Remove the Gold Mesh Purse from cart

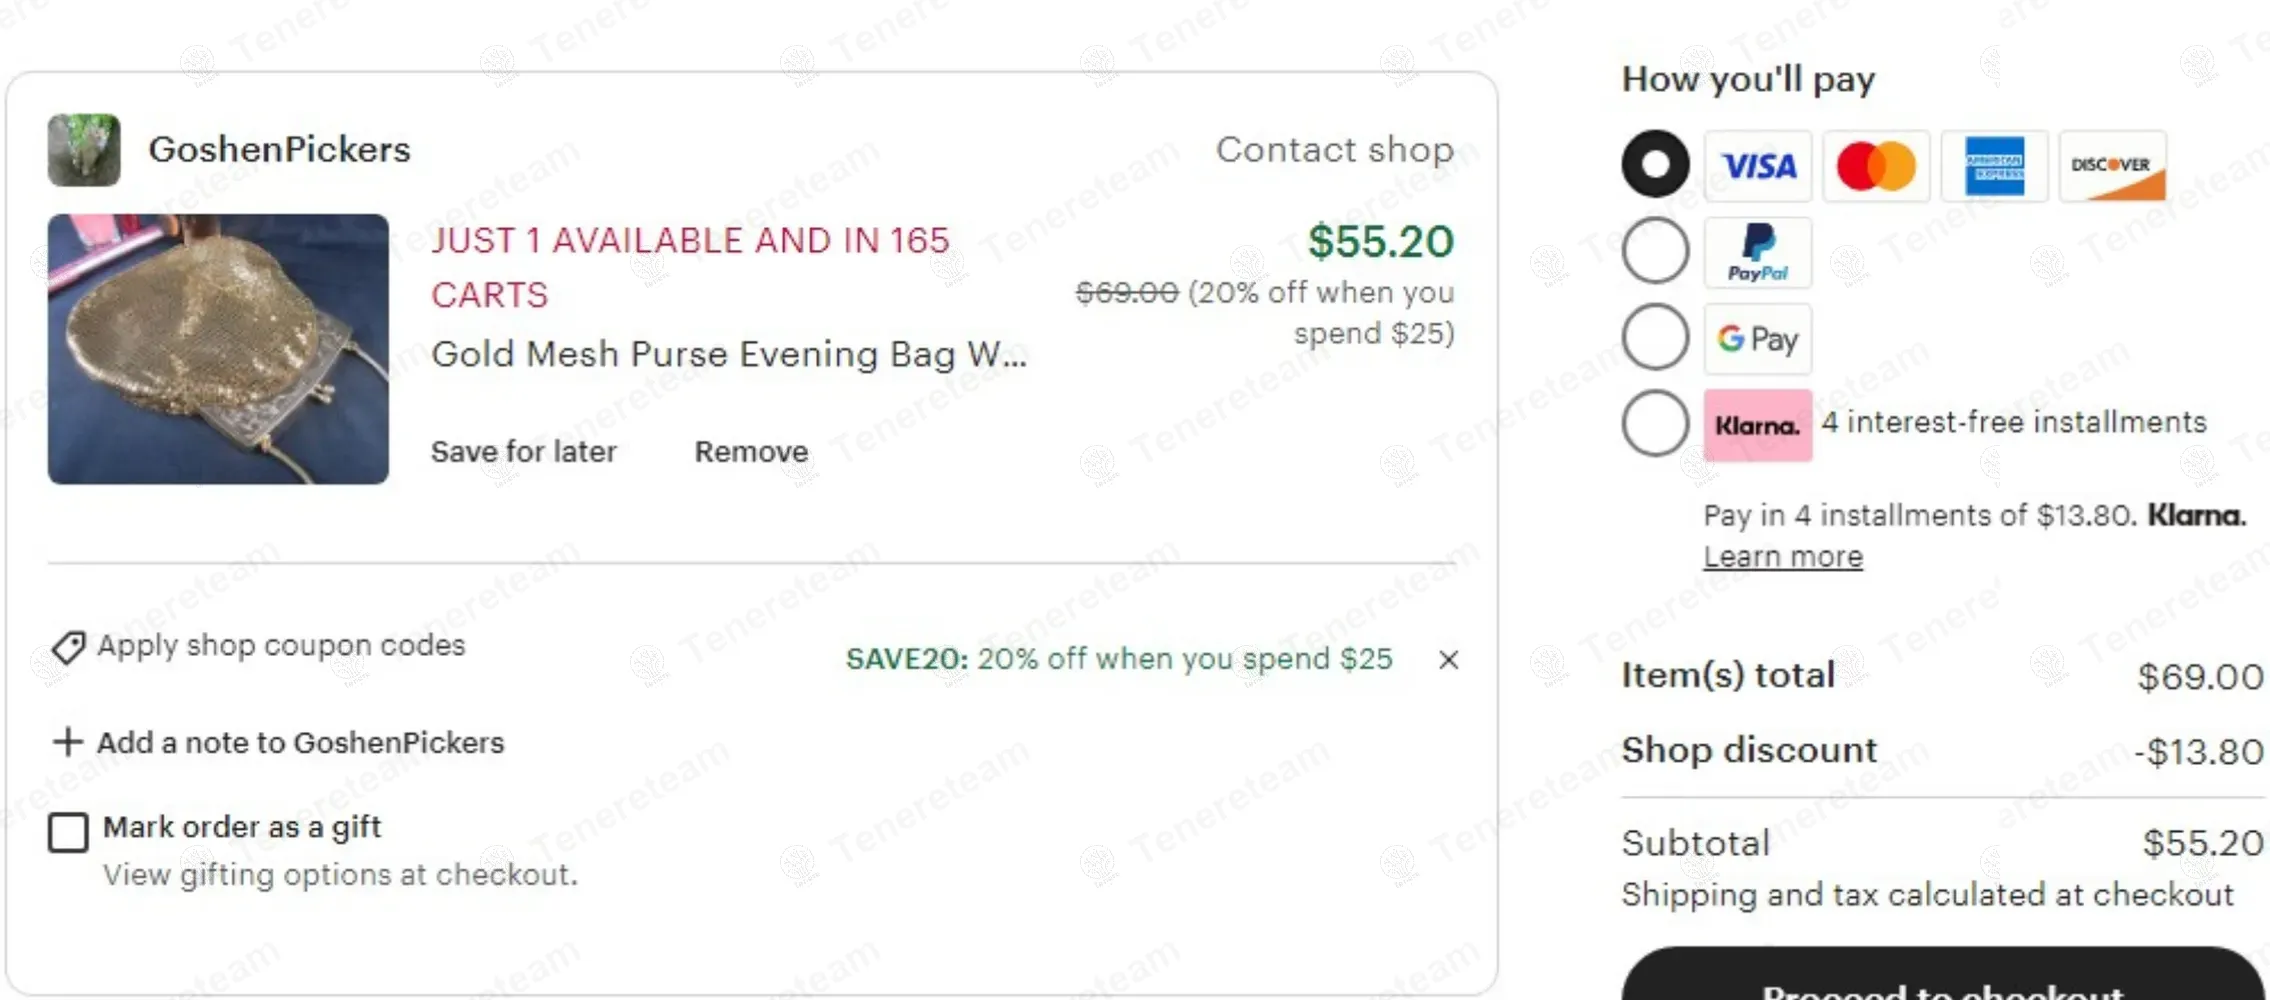751,452
